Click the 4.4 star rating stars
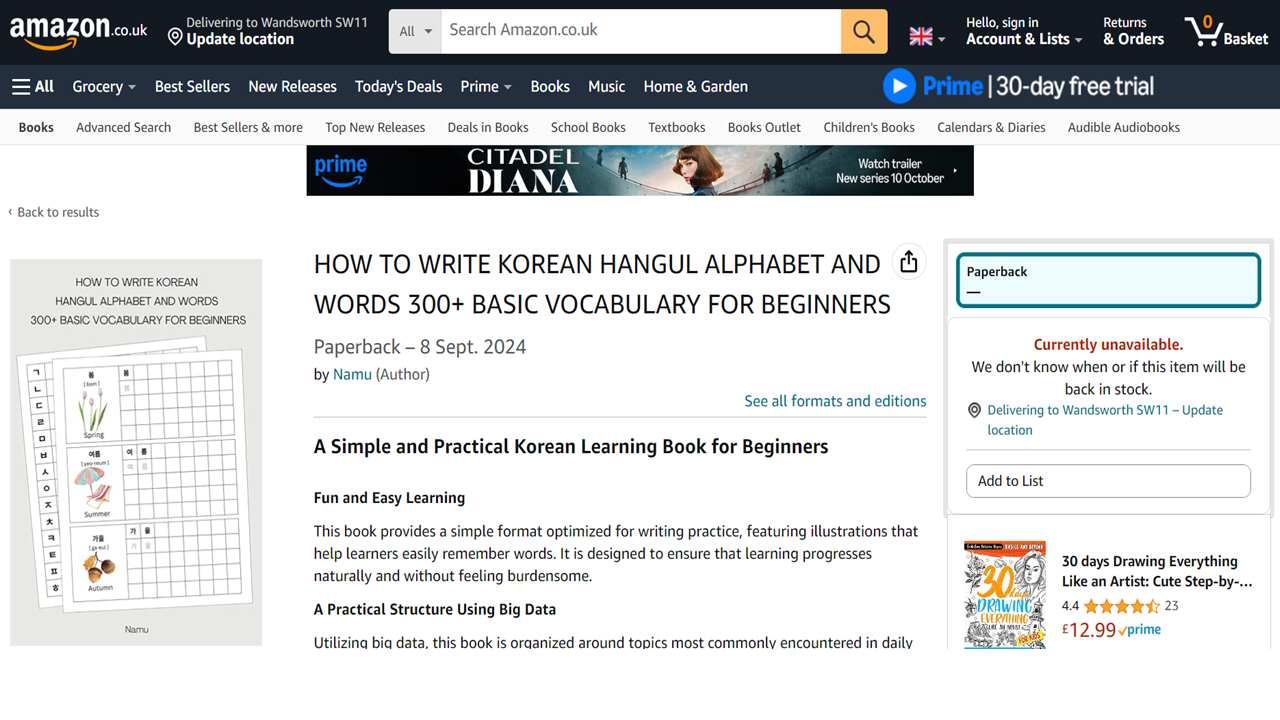 1121,606
